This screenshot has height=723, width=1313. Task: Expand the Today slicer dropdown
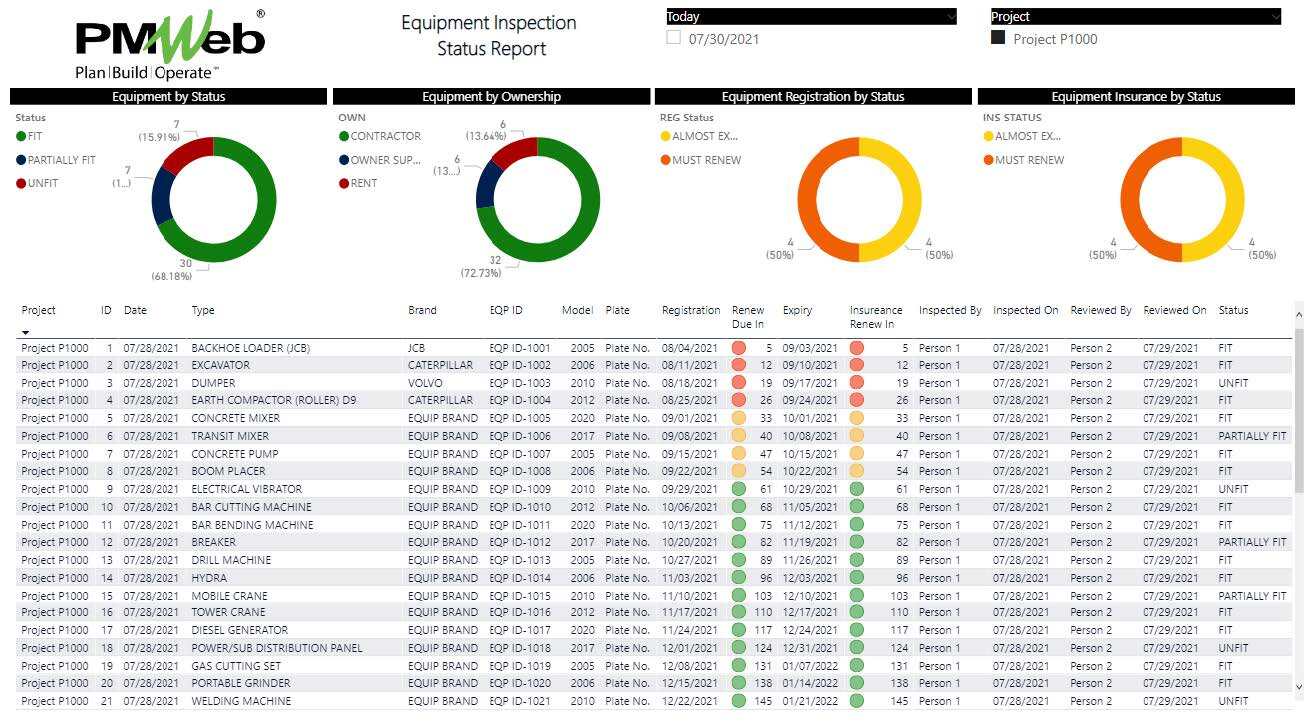(949, 17)
